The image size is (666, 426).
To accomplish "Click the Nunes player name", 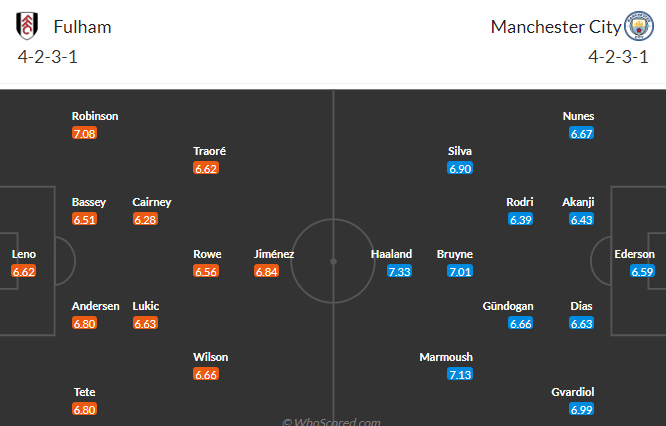I will pyautogui.click(x=578, y=116).
